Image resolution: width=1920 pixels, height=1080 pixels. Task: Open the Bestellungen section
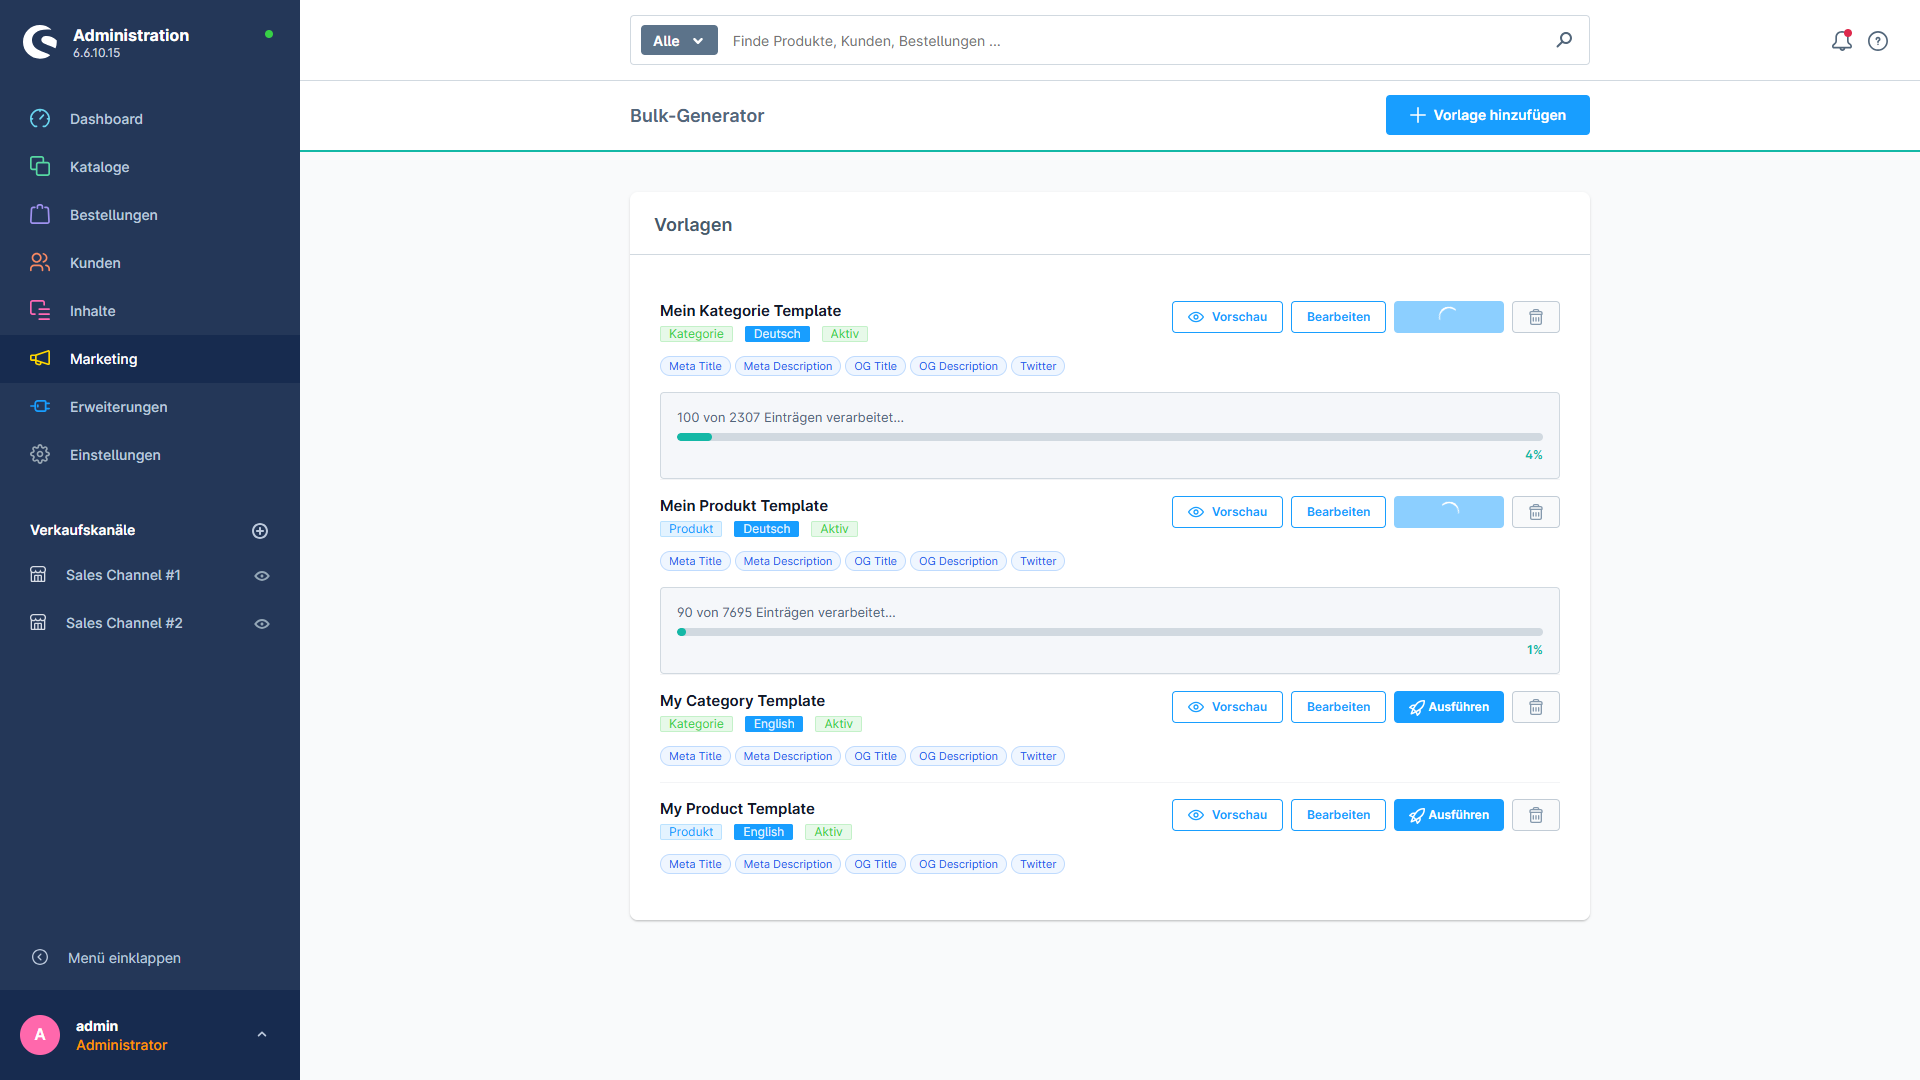[113, 215]
